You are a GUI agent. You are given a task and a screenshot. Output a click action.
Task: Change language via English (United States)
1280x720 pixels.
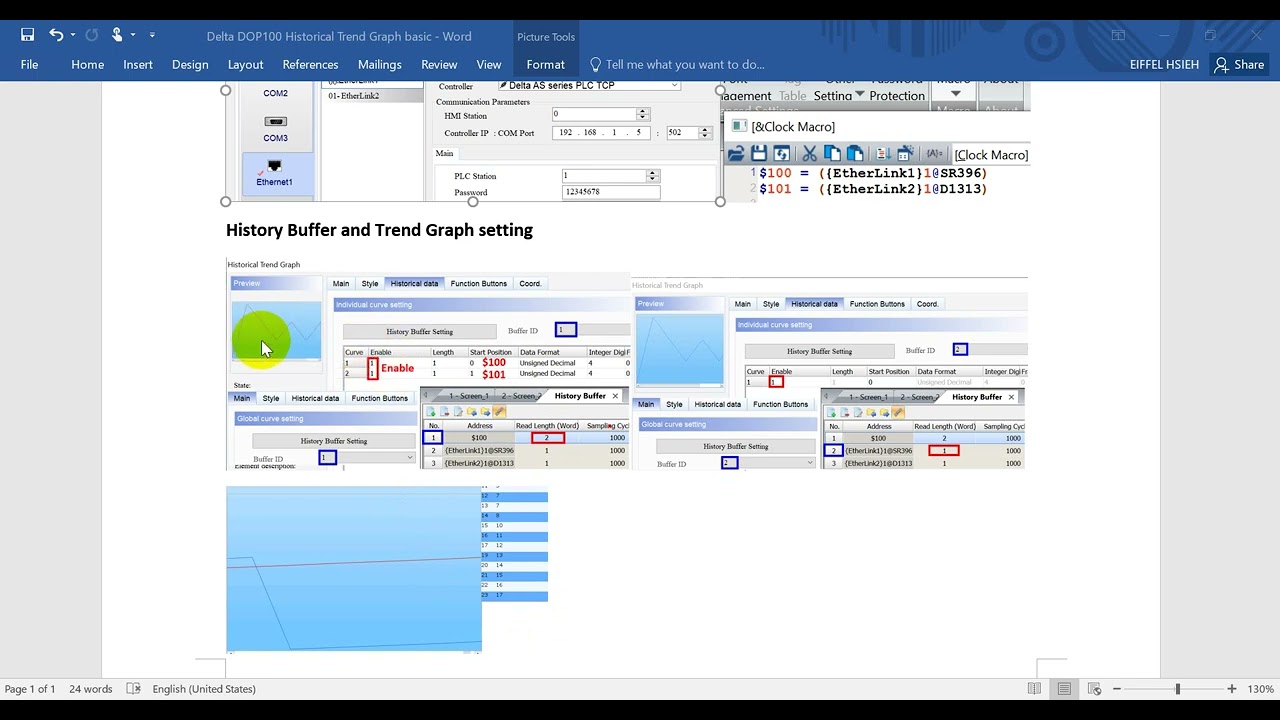(204, 689)
